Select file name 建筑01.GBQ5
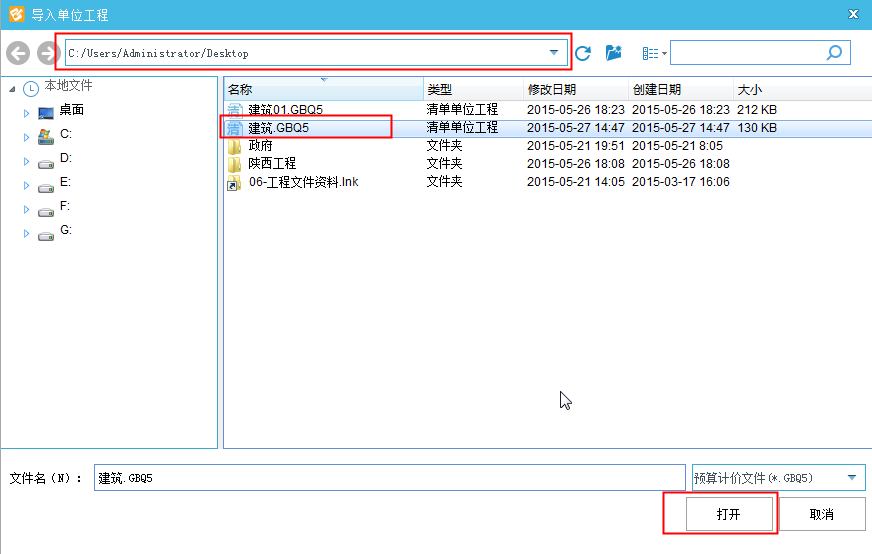The height and width of the screenshot is (554, 872). (285, 110)
